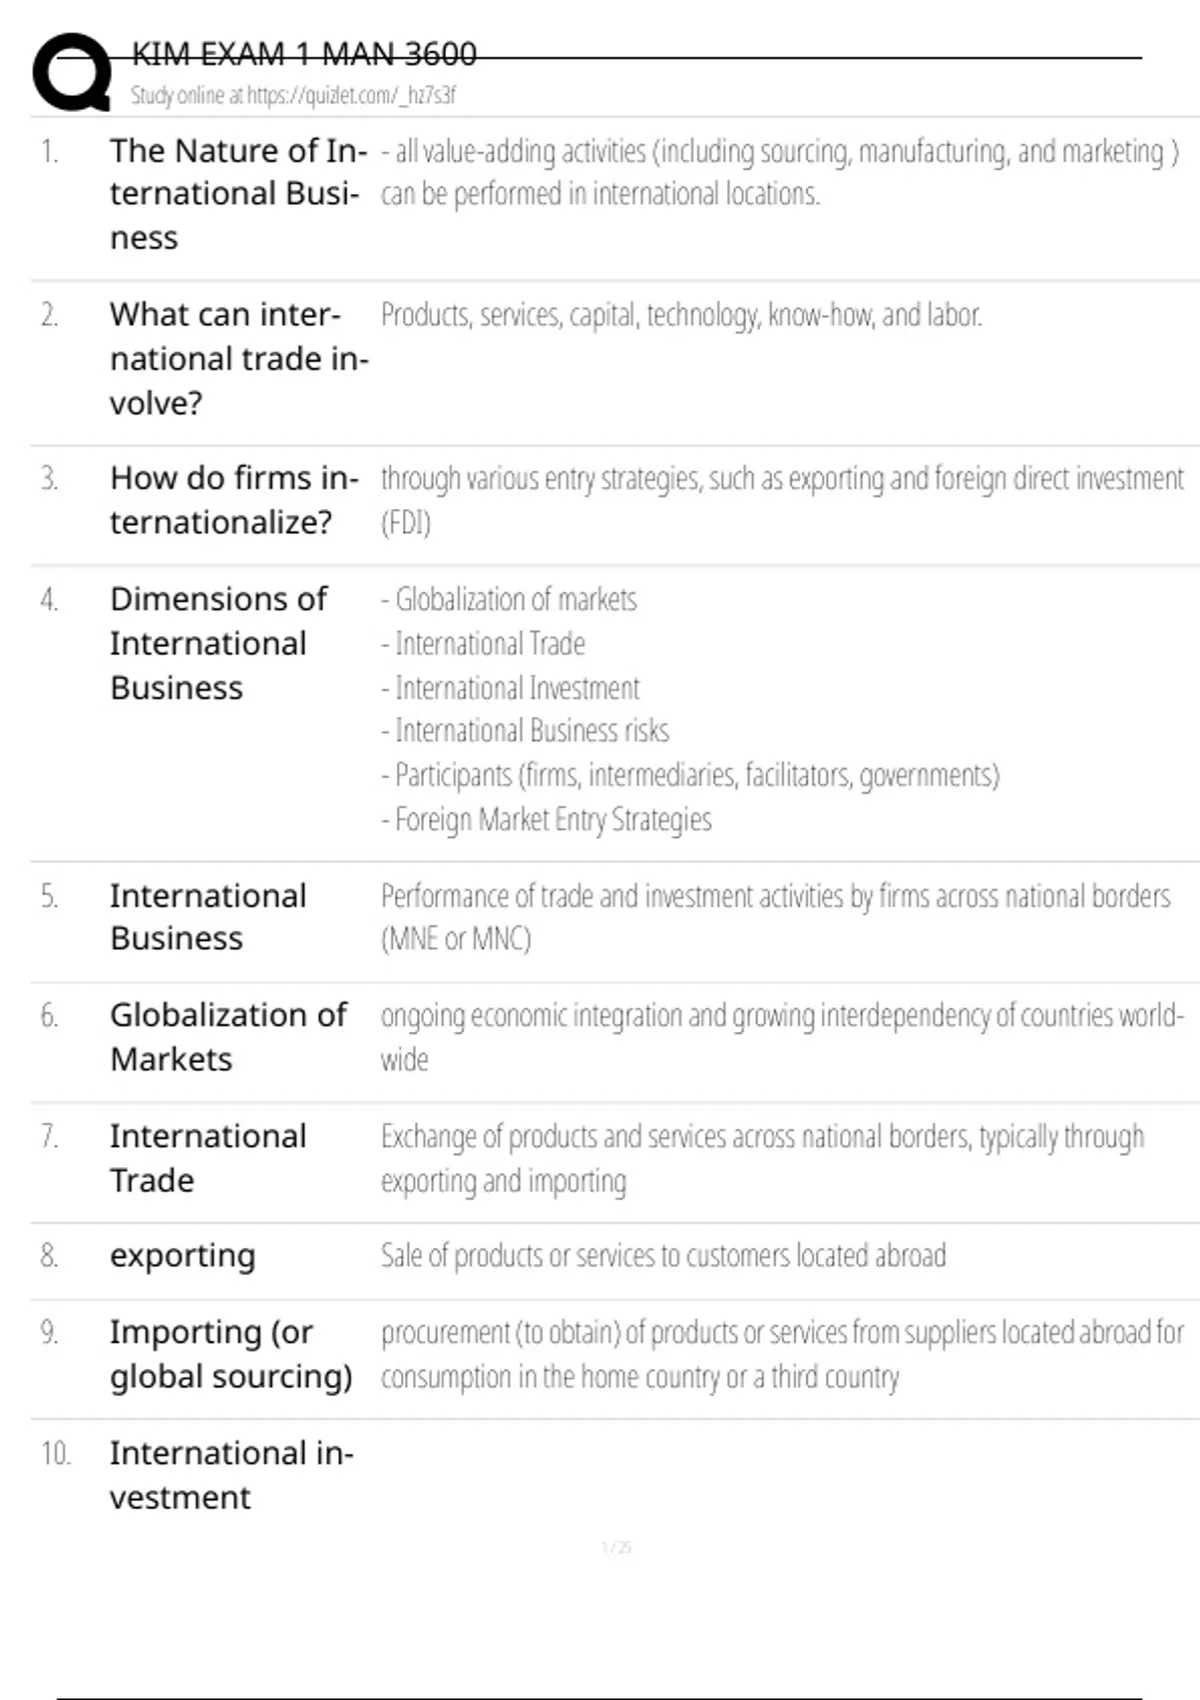
Task: Click the 'Dimensions of International Business' term
Action: pyautogui.click(x=218, y=643)
